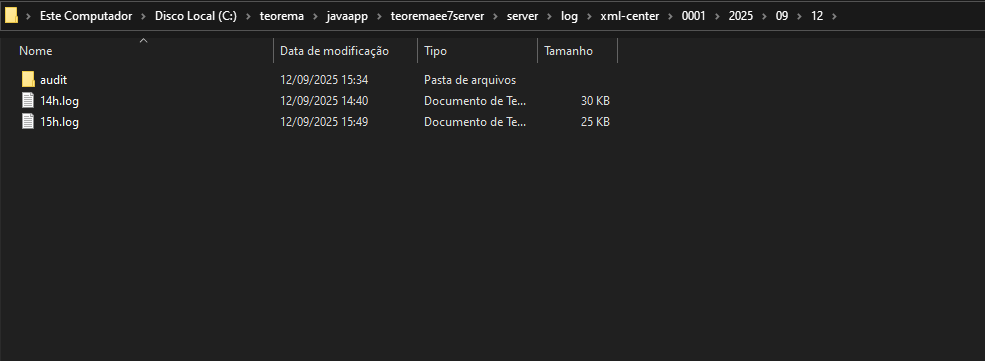
Task: Expand the chevron after 12
Action: (834, 16)
